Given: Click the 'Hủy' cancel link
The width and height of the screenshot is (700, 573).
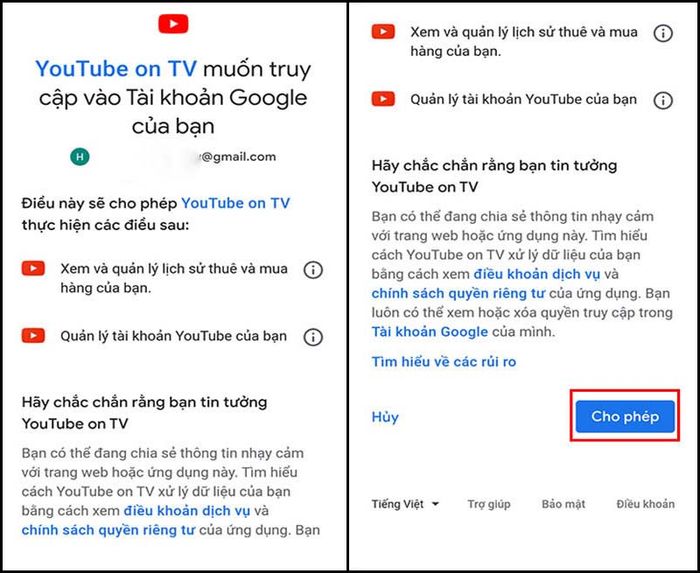Looking at the screenshot, I should pos(385,417).
